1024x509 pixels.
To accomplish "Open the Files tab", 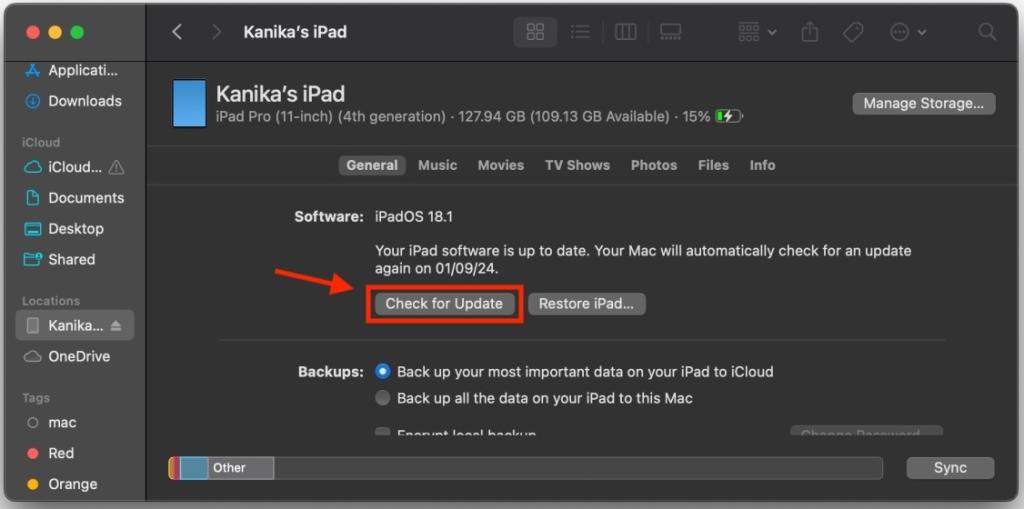I will (x=713, y=165).
